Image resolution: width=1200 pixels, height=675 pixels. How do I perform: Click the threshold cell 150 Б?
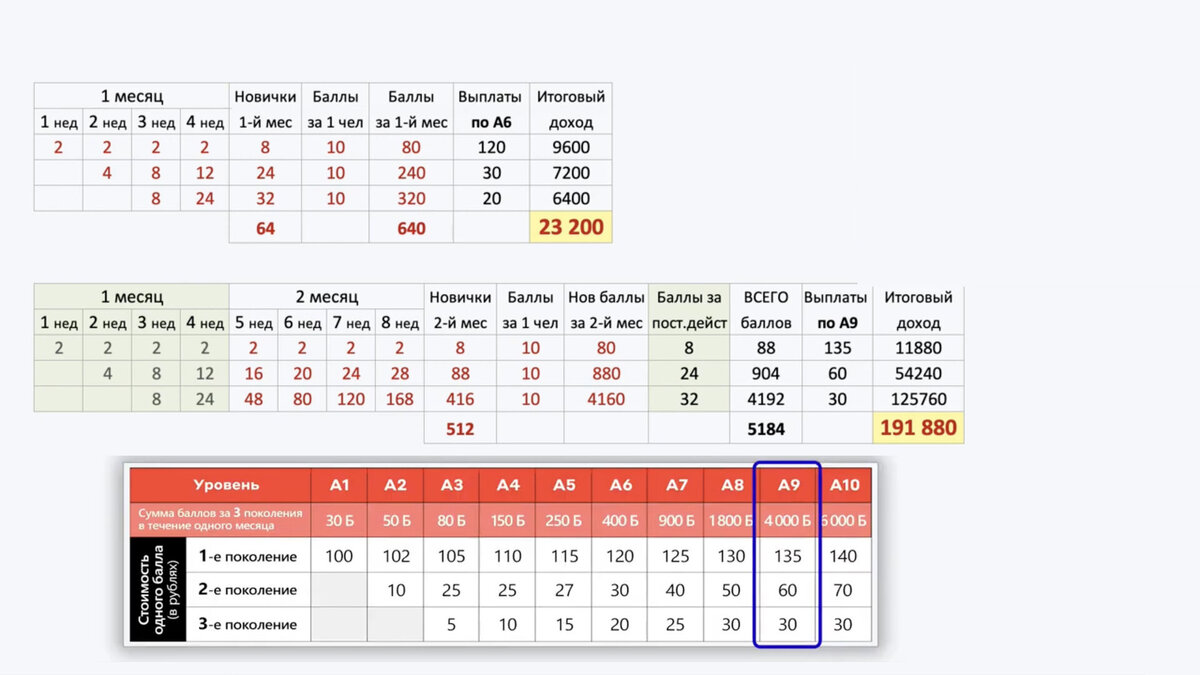[x=507, y=520]
